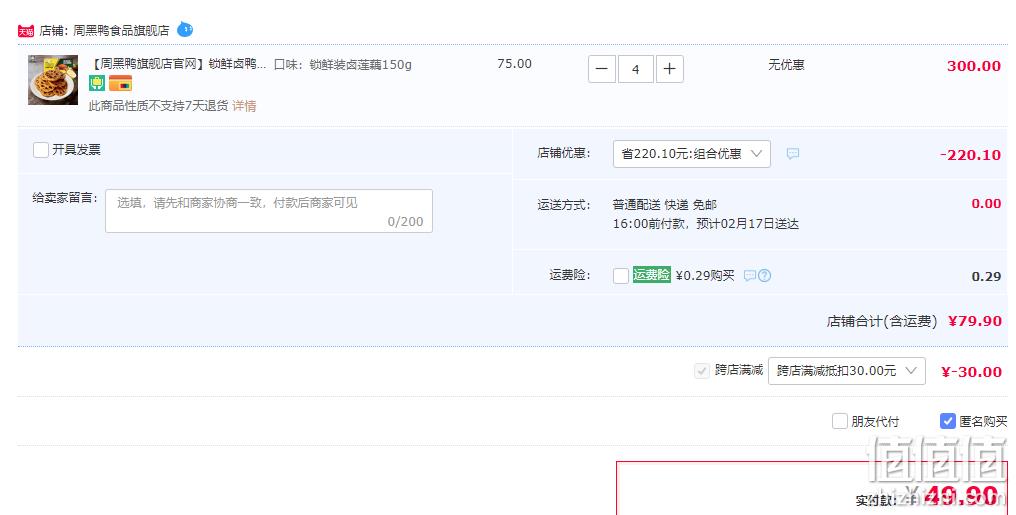
Task: Click the item subtotal 300.00
Action: tap(974, 65)
